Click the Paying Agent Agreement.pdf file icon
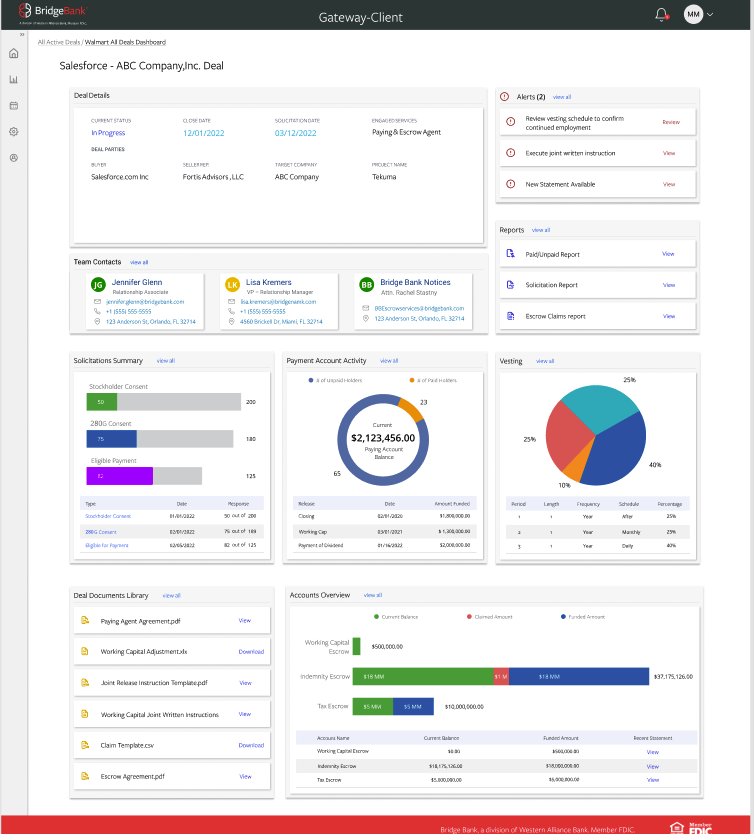The image size is (754, 834). coord(85,620)
